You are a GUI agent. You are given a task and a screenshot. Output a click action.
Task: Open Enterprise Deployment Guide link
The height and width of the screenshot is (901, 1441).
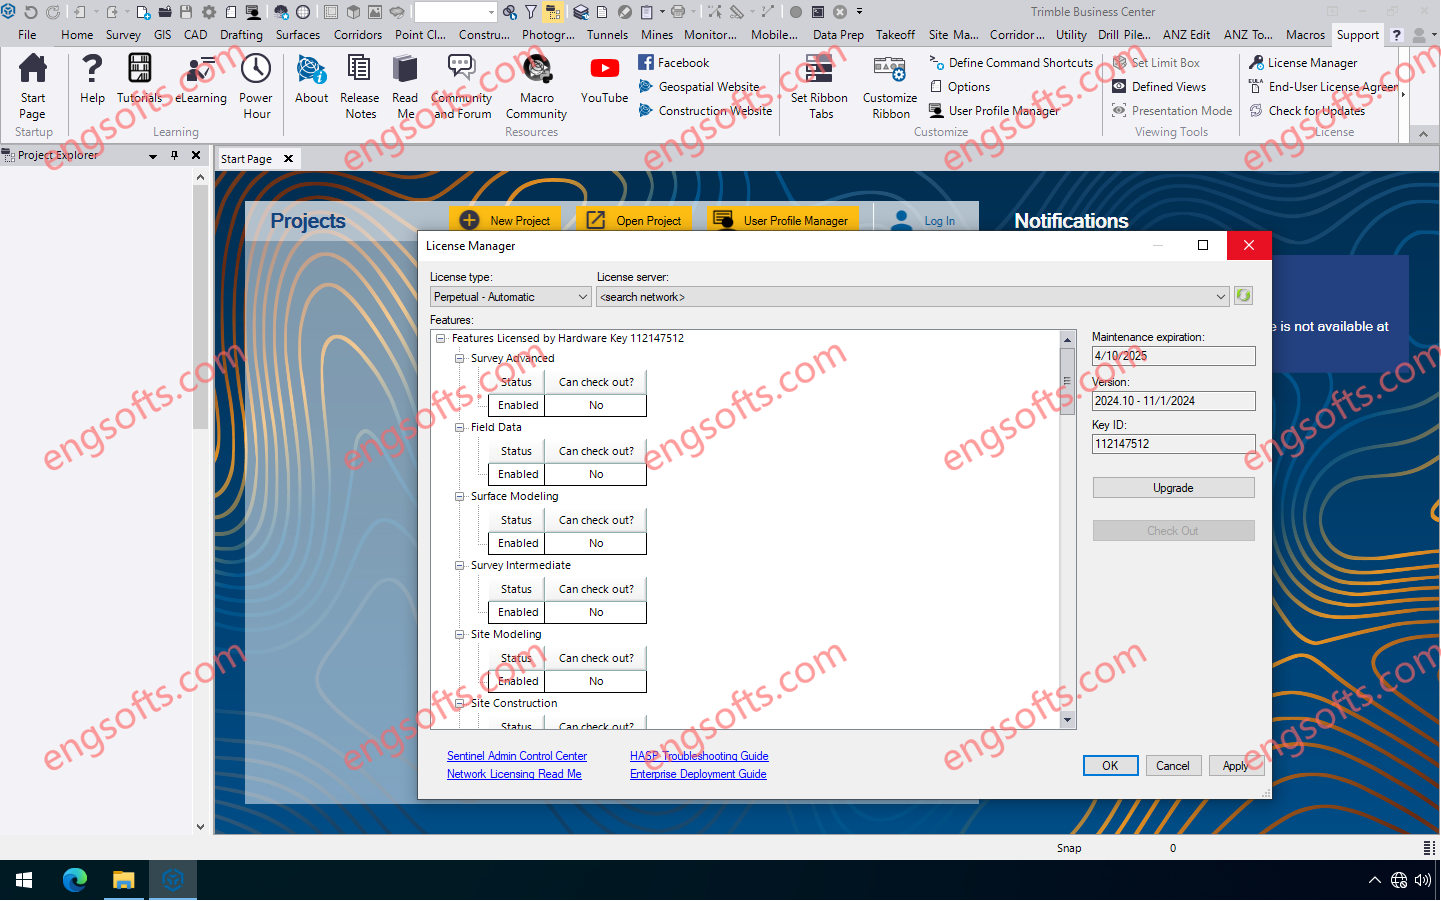click(698, 774)
